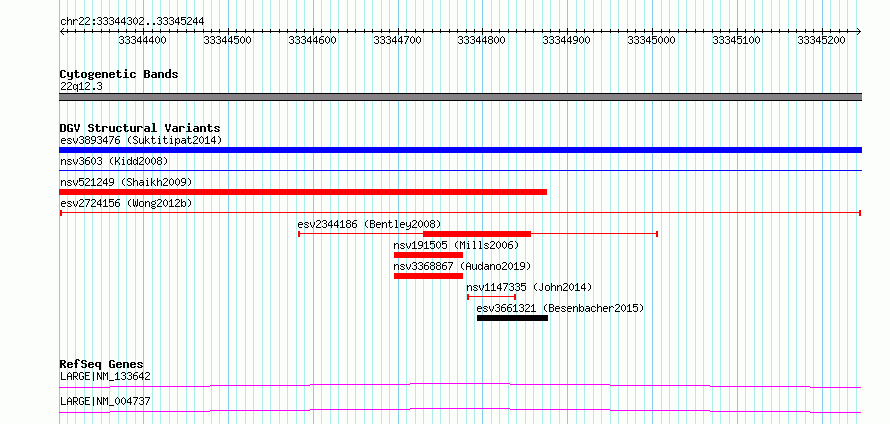Open the DGV Structural Variants track title
Image resolution: width=890 pixels, height=424 pixels.
tap(140, 128)
